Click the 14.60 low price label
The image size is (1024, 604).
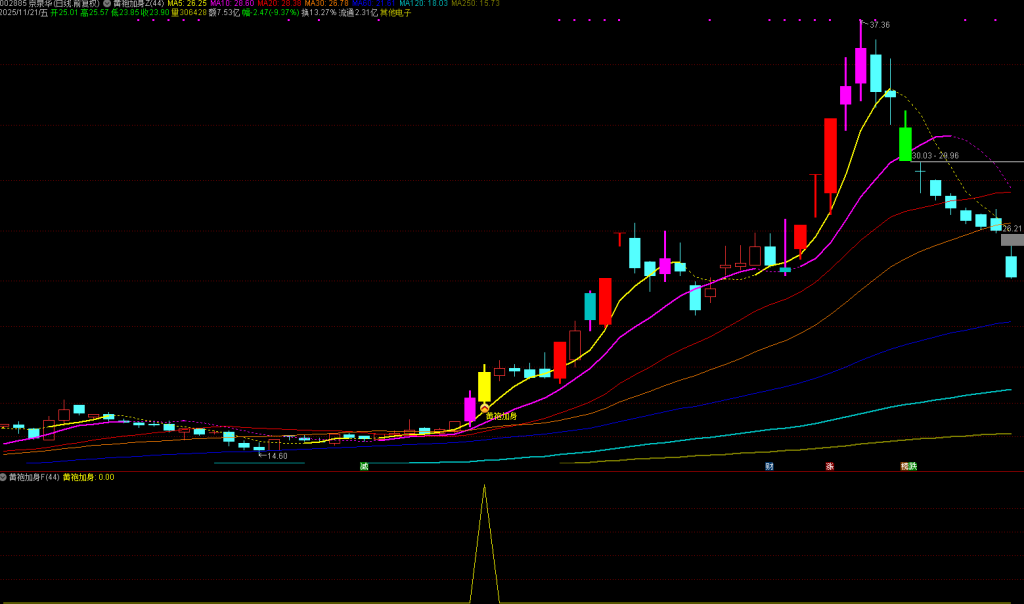[273, 455]
